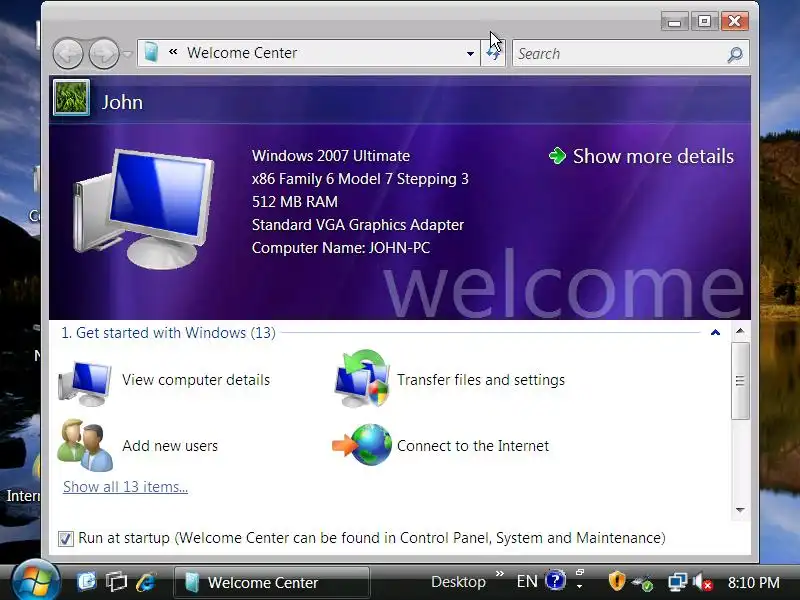The height and width of the screenshot is (600, 800).
Task: Open the language bar options small arrow
Action: (x=580, y=586)
